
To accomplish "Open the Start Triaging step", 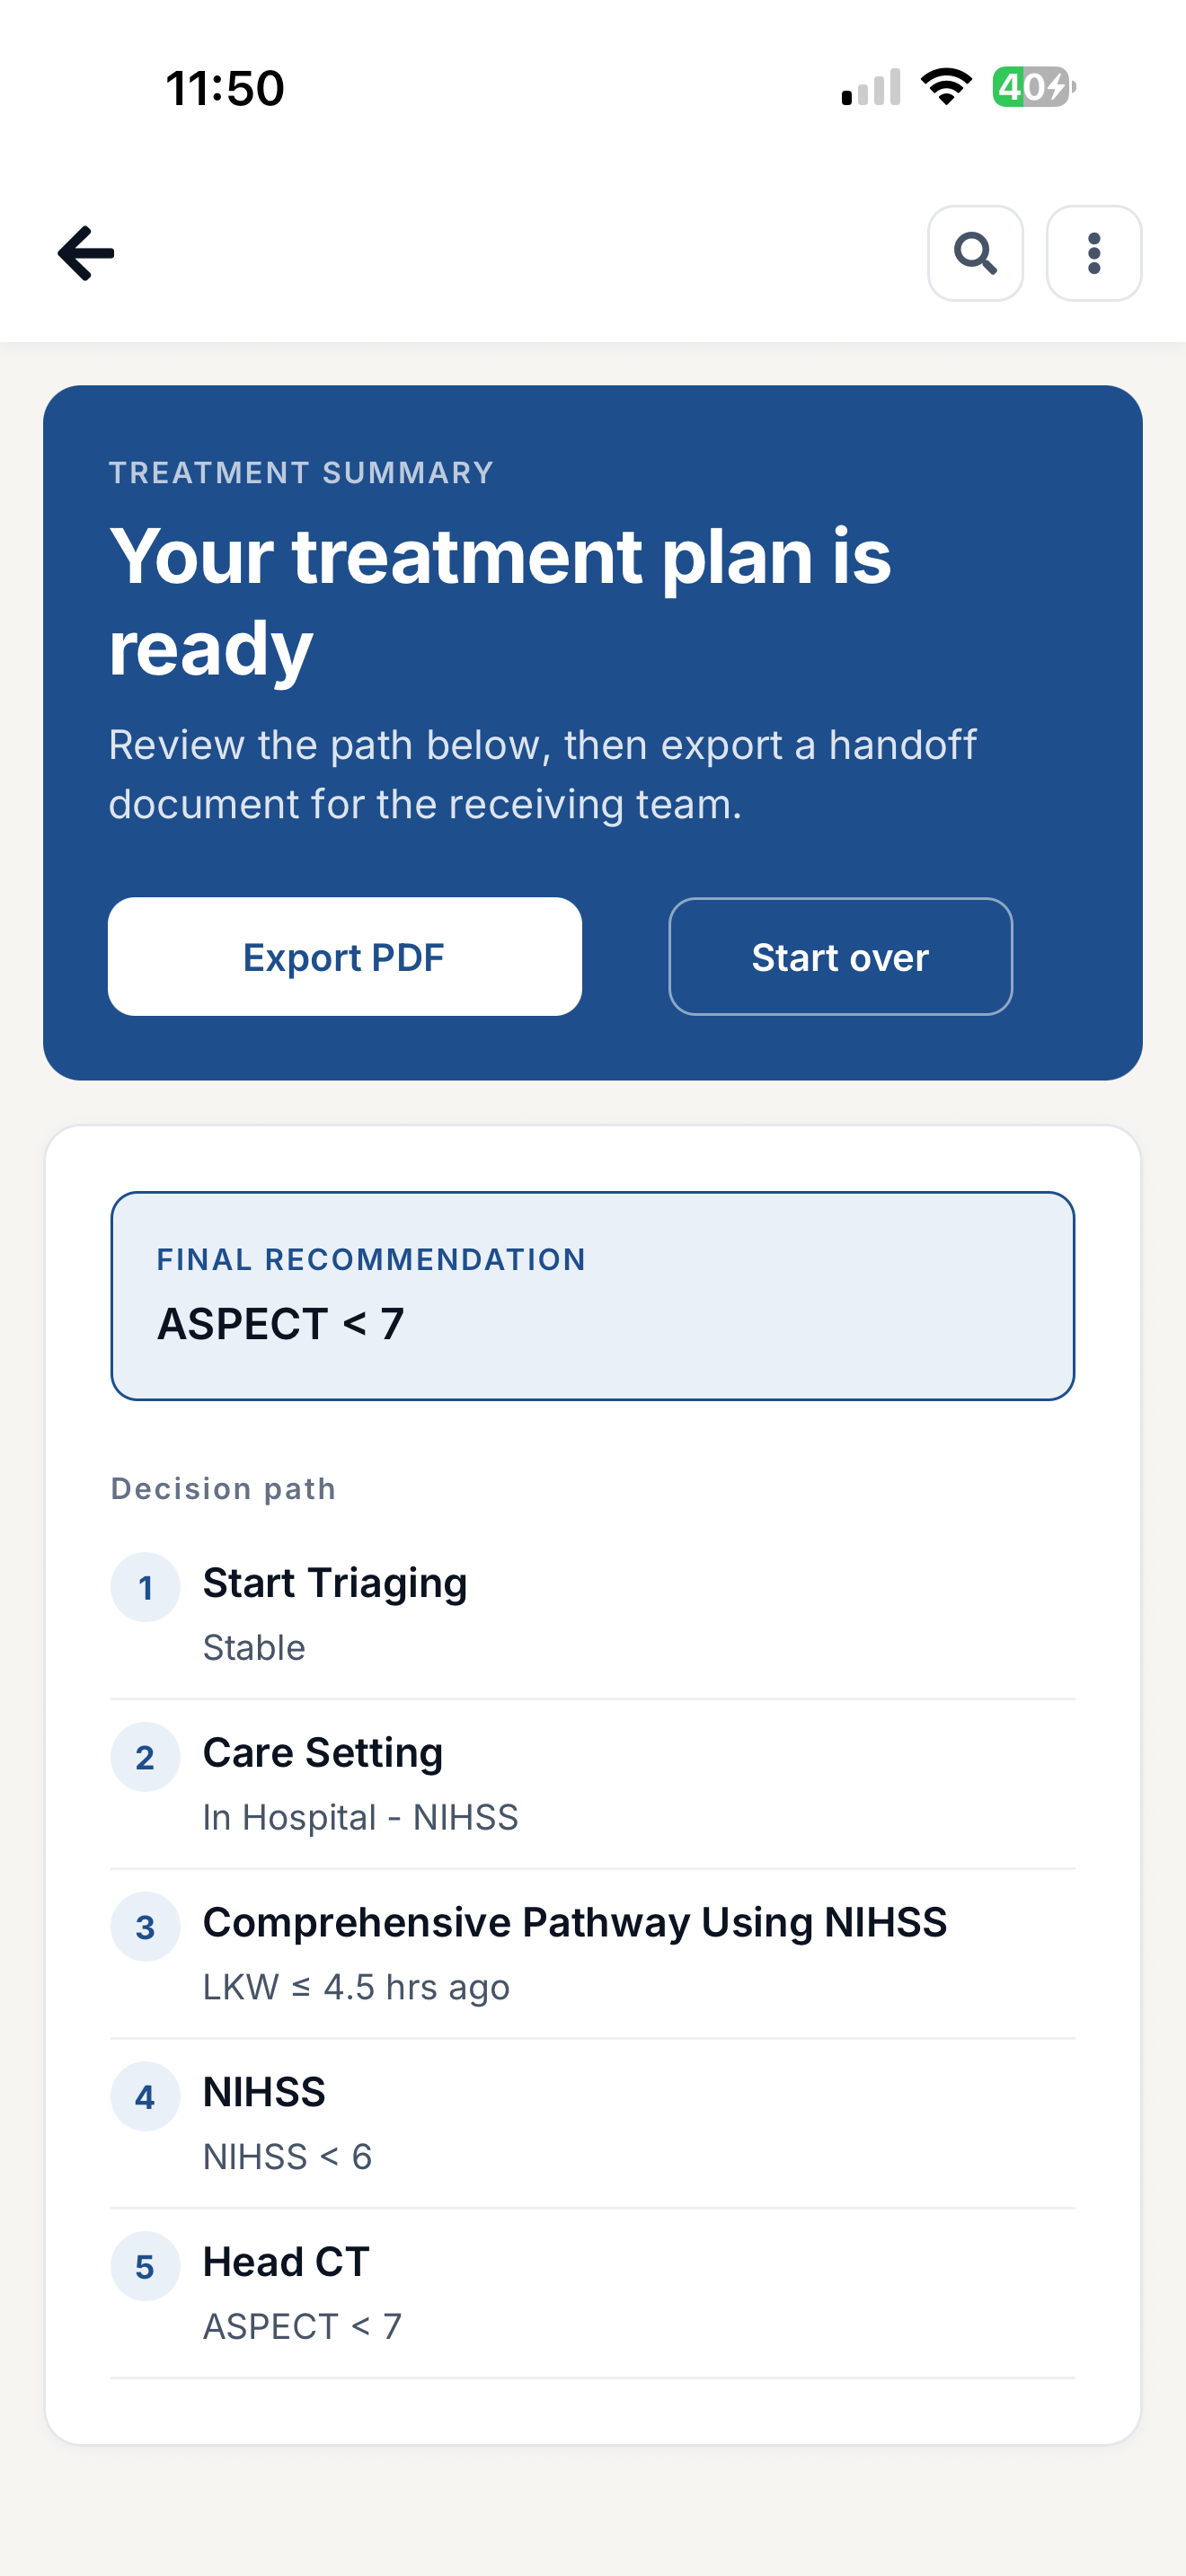I will coord(593,1614).
